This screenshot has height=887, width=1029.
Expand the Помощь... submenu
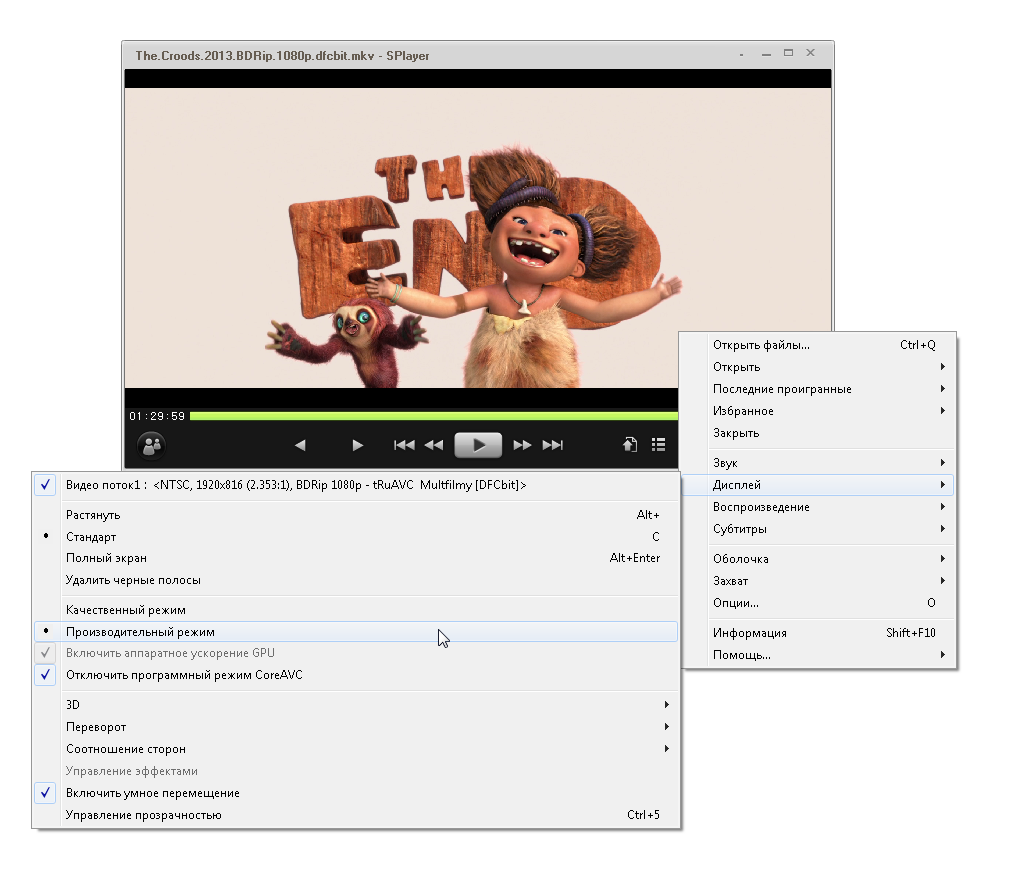[x=818, y=655]
